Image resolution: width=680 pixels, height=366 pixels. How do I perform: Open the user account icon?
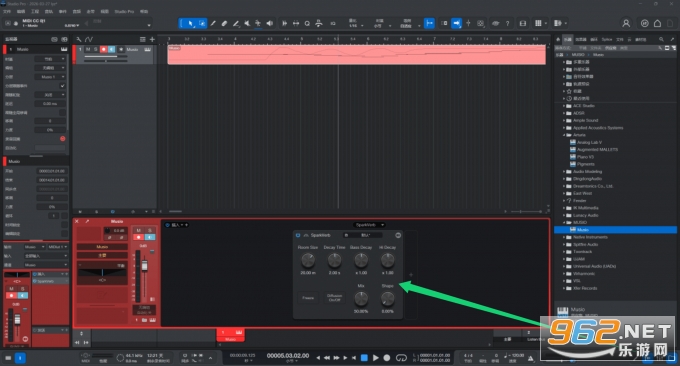[x=626, y=23]
